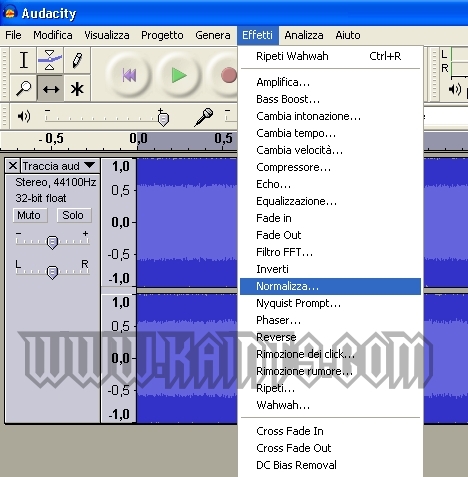Select the Time Shift arrow tool
468x477 pixels.
50,88
